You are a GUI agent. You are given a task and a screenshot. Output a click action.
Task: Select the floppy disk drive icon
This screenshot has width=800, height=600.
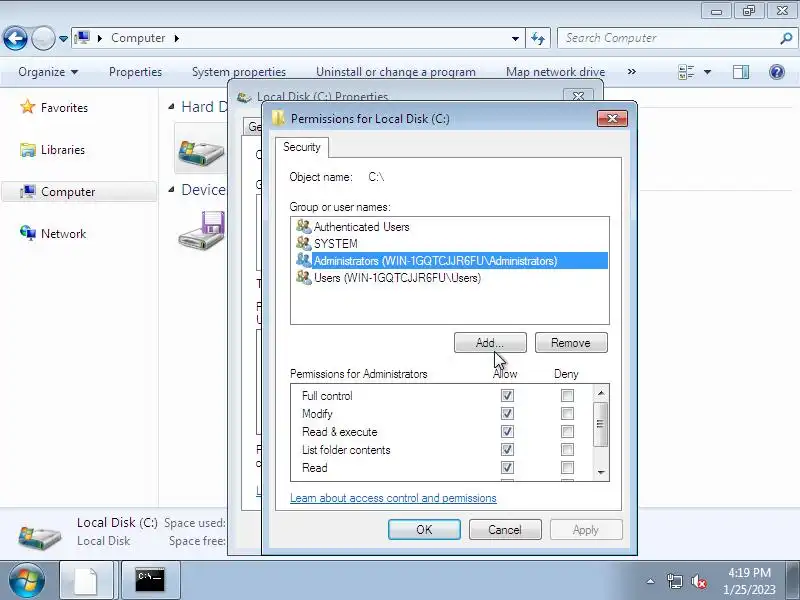point(202,230)
